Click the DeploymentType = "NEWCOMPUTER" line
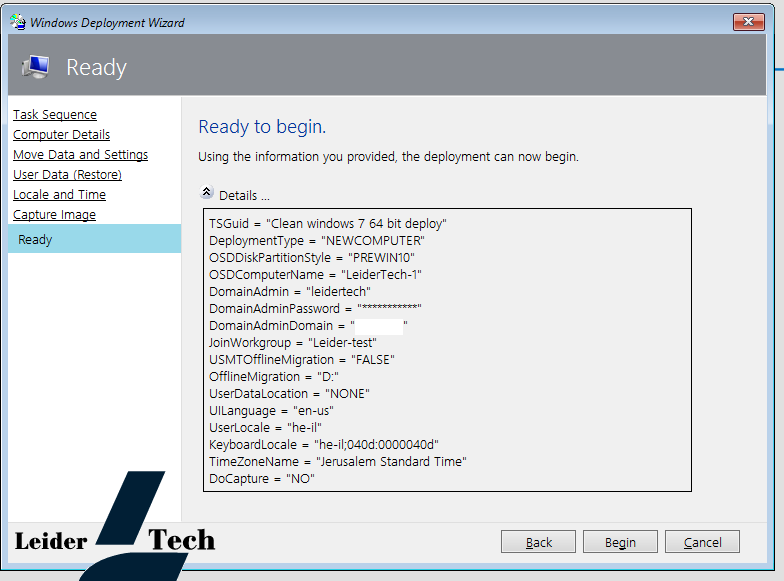 pyautogui.click(x=316, y=240)
